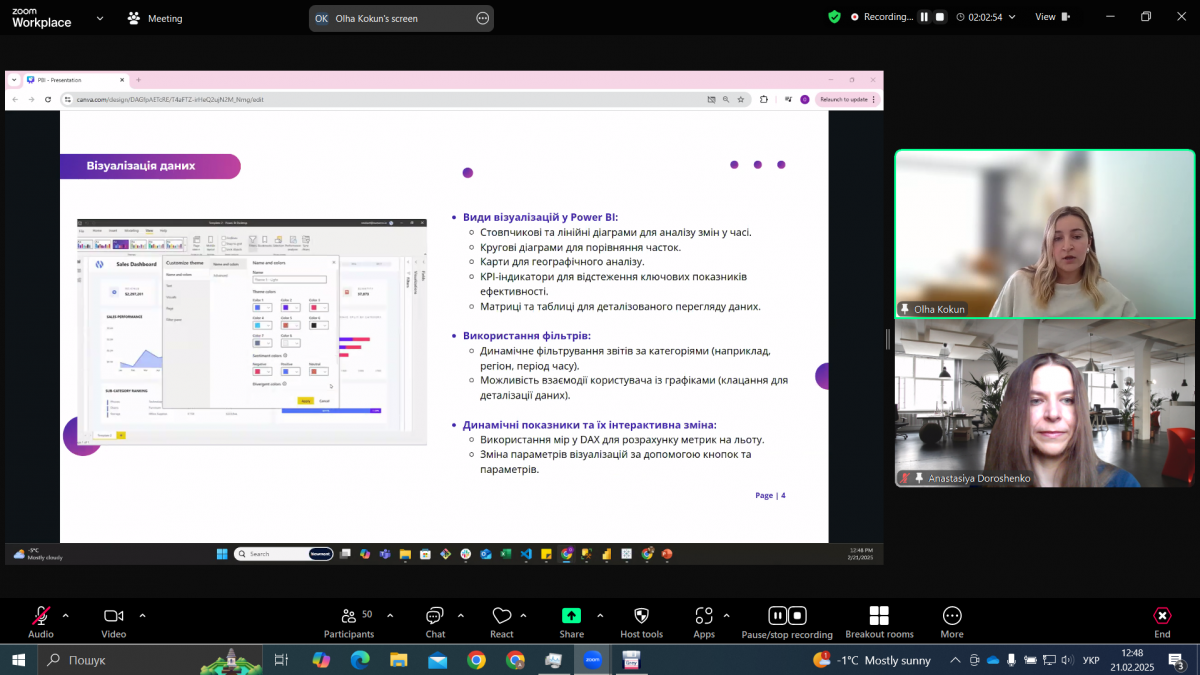
Task: Unmute microphone with the Audio button
Action: (x=41, y=616)
